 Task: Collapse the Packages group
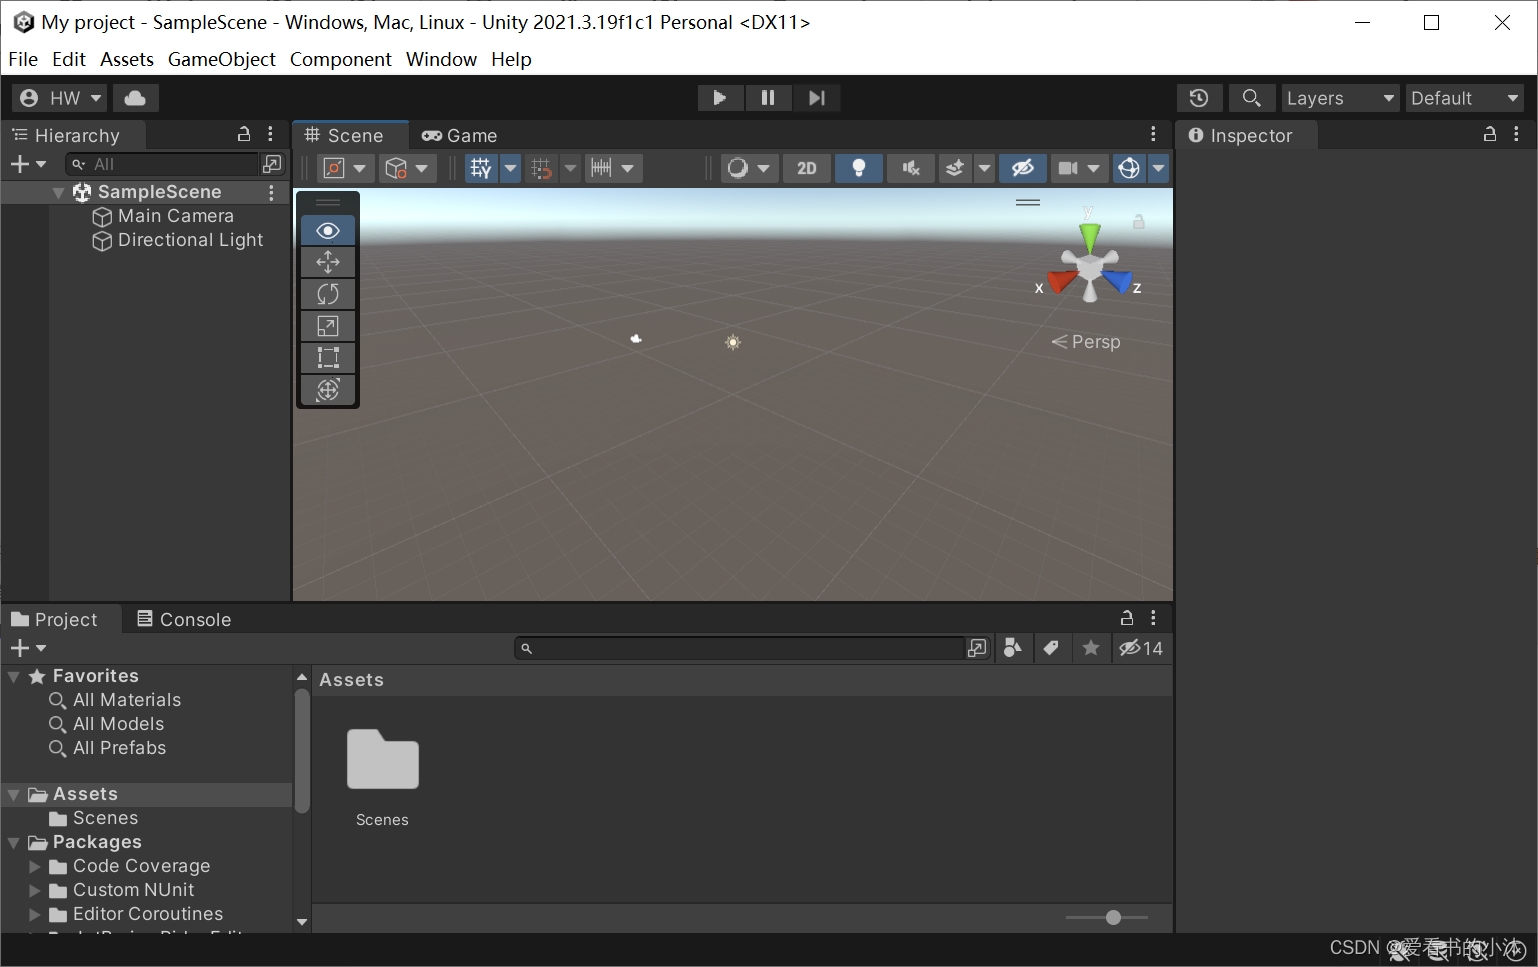[14, 843]
